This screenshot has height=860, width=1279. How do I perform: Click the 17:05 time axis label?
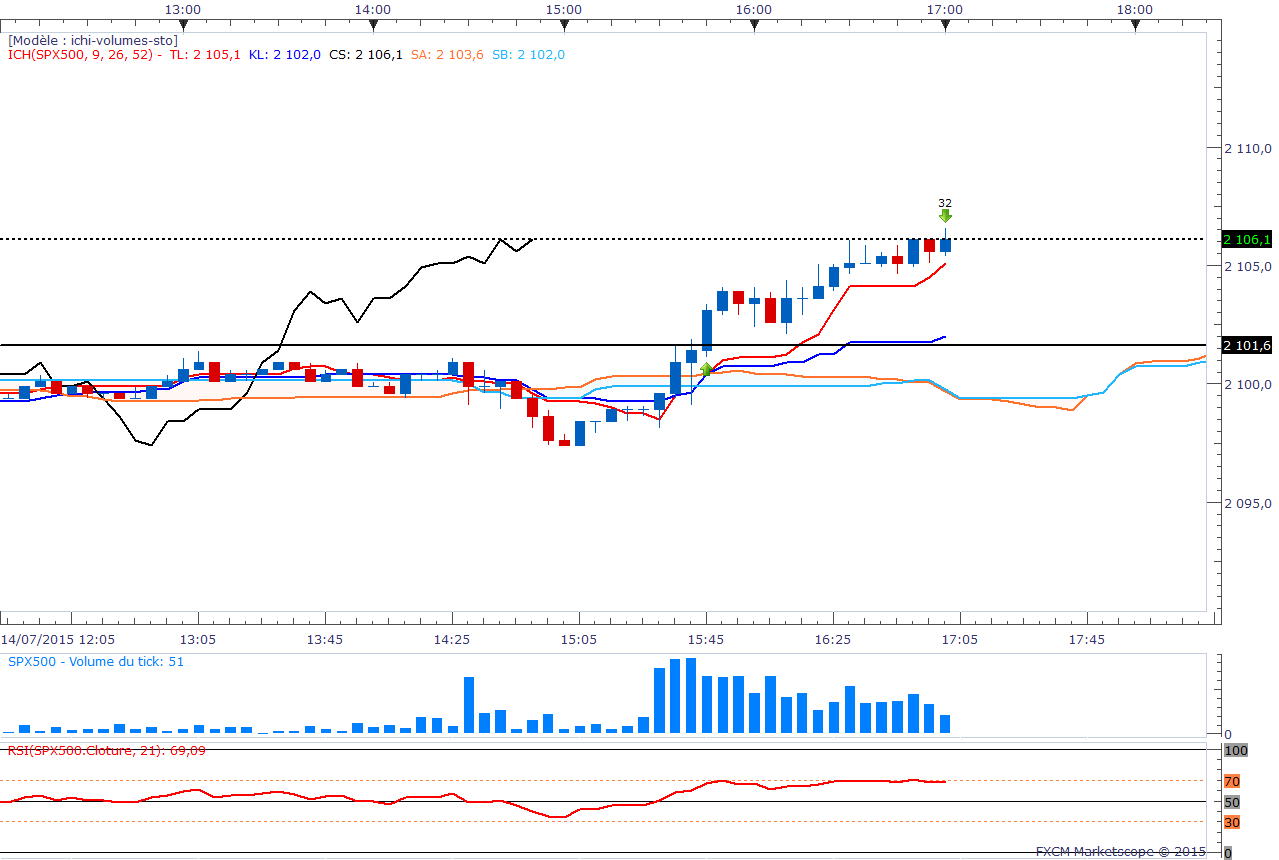[x=960, y=639]
